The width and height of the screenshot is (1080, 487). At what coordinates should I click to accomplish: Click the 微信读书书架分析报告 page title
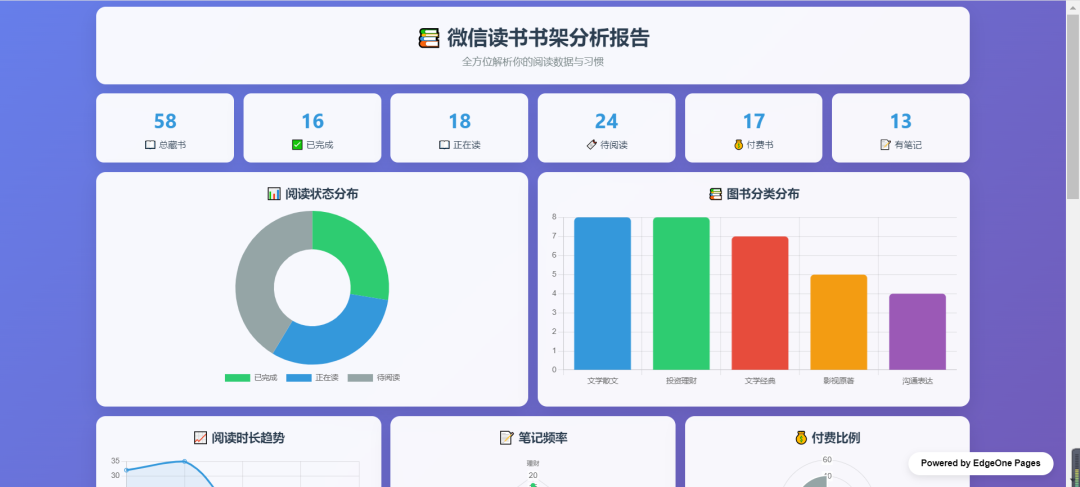pos(548,38)
